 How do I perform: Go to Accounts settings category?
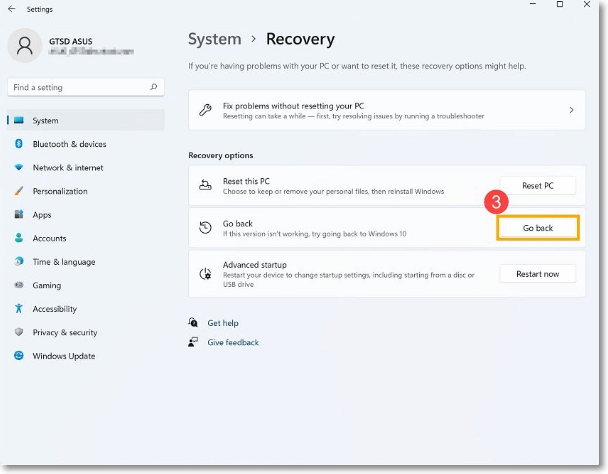point(49,238)
